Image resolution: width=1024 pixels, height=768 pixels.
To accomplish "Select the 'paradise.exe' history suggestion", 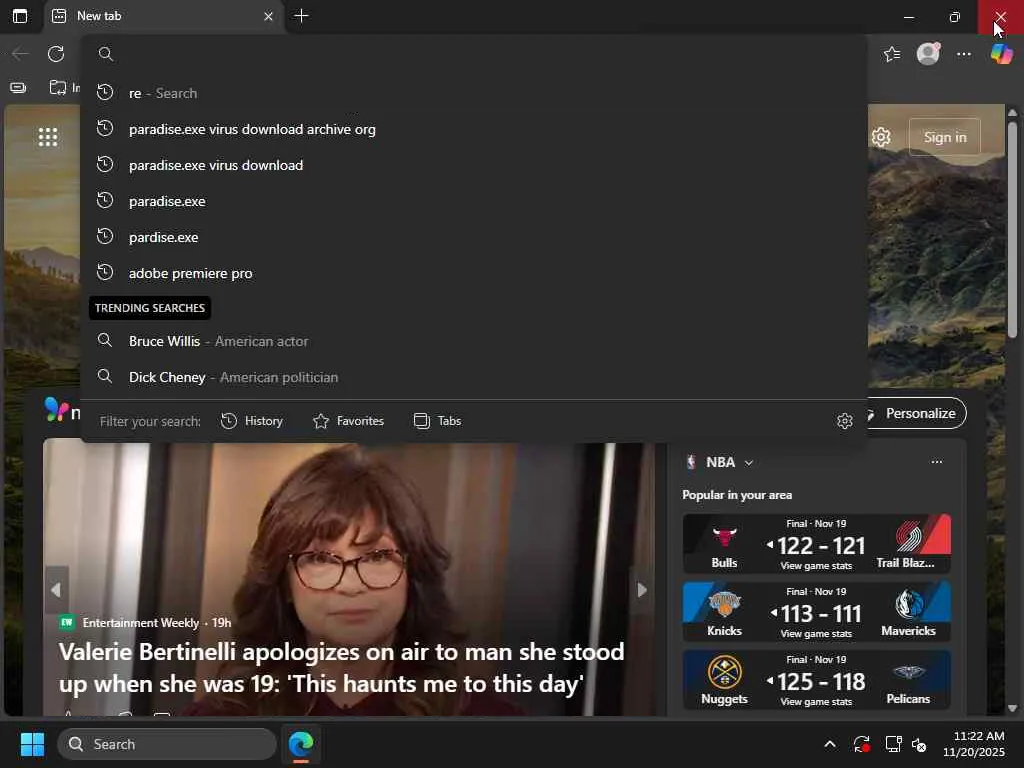I will [x=474, y=200].
